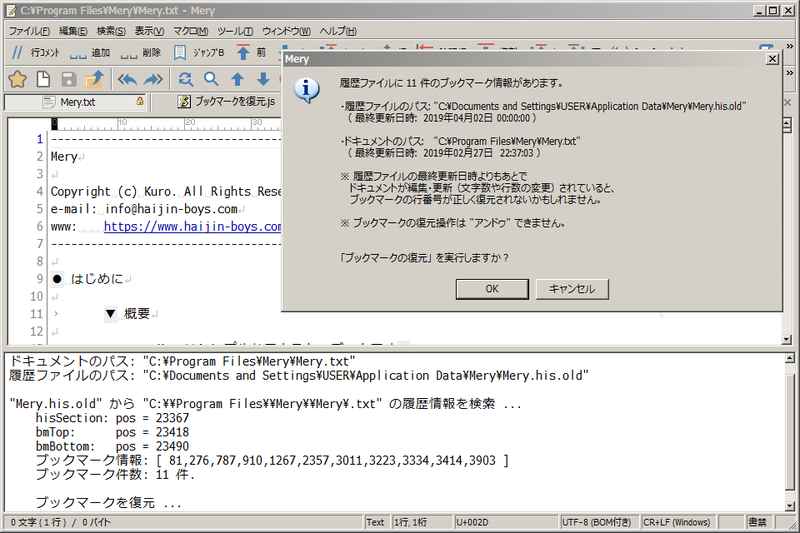Open the ツール(T) menu

point(235,31)
